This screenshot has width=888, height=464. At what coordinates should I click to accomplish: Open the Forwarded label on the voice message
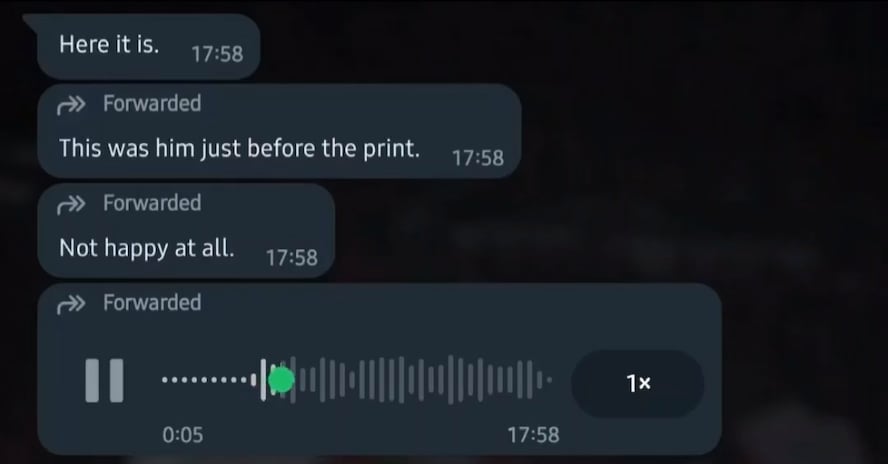pos(152,303)
